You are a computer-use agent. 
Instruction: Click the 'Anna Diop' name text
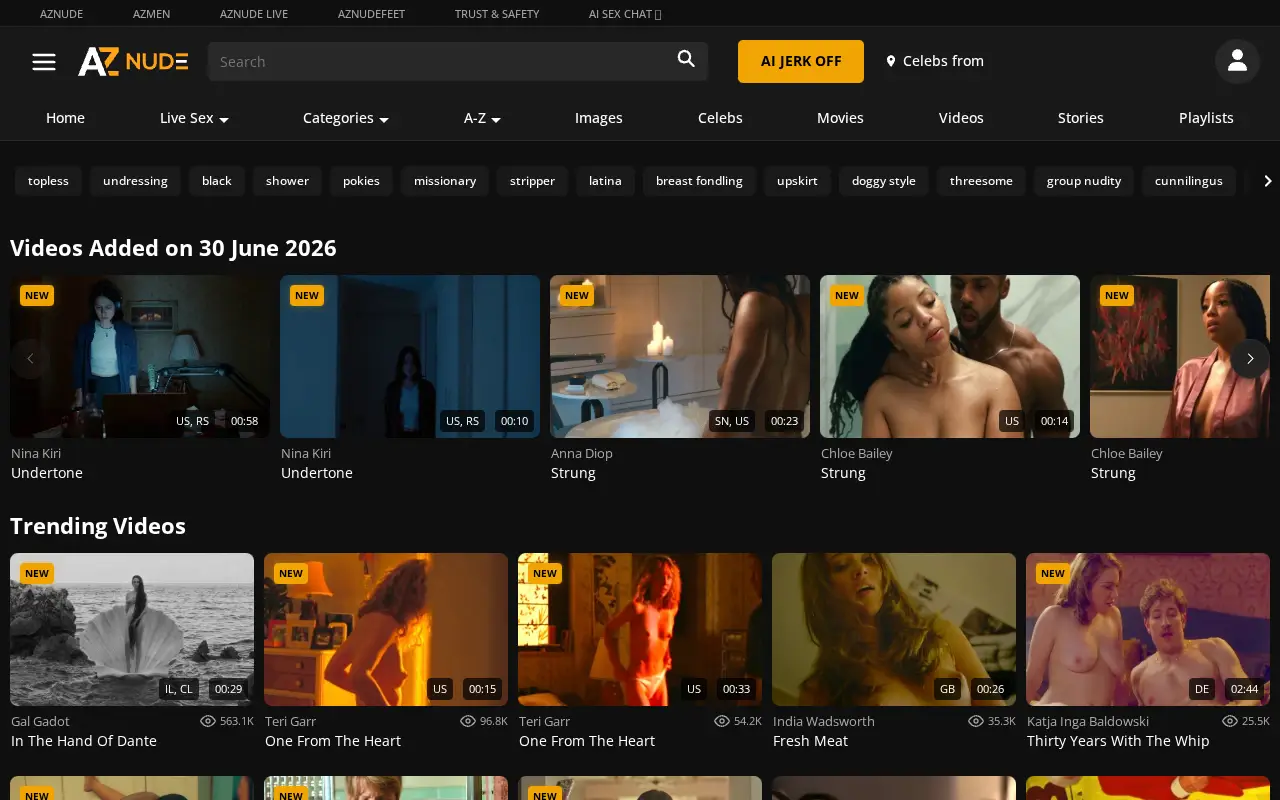click(582, 453)
